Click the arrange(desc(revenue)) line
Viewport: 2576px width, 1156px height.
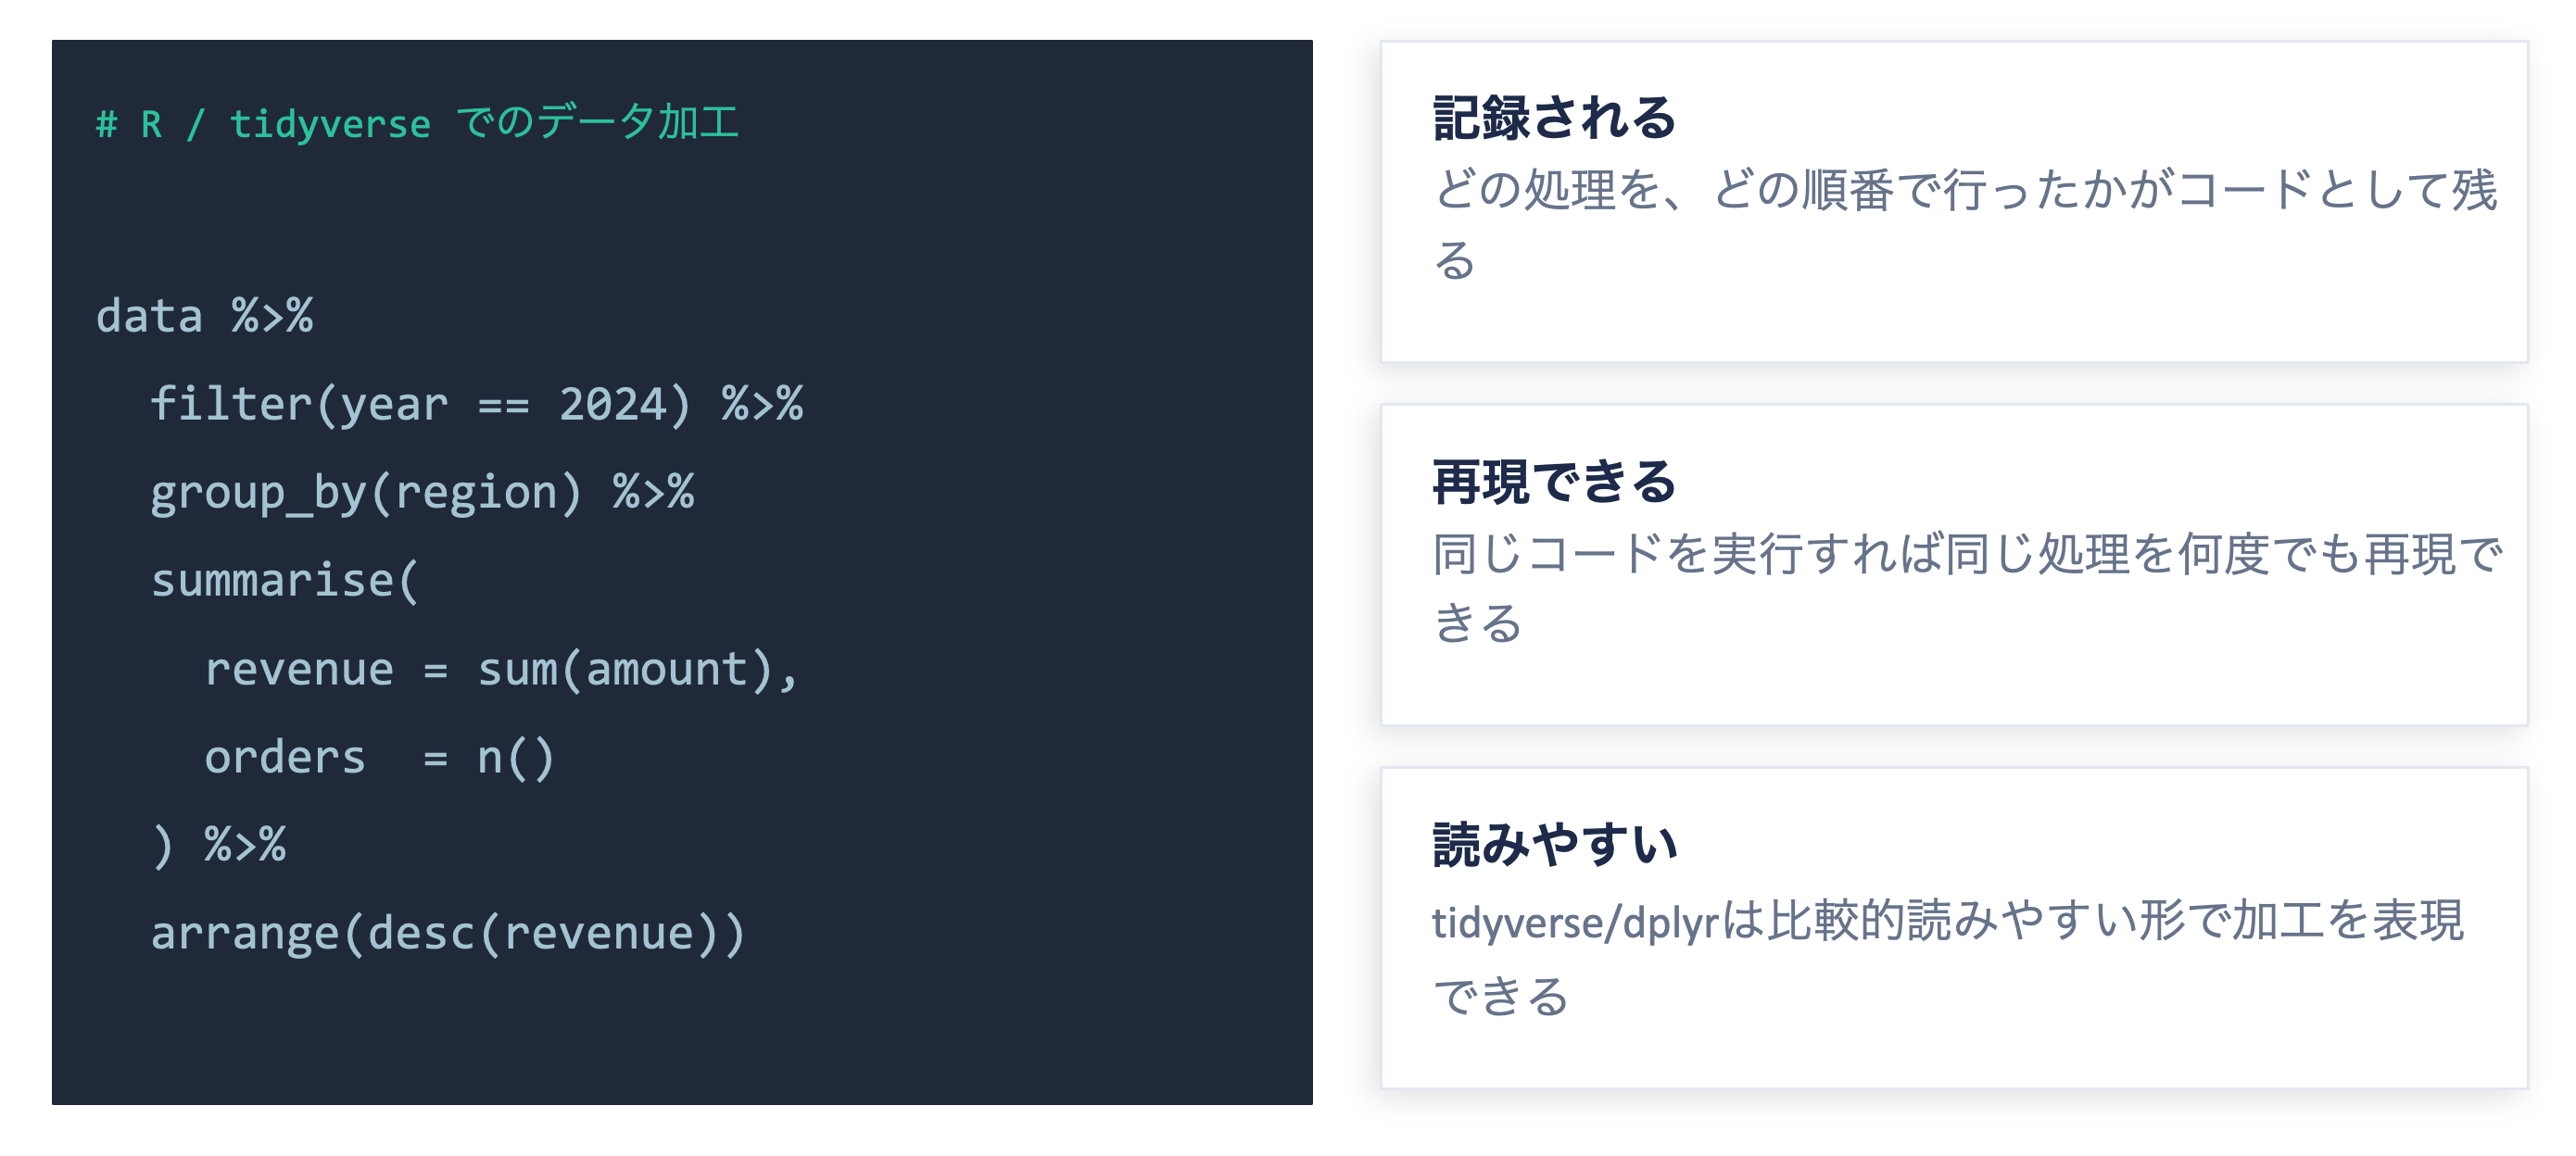point(448,933)
